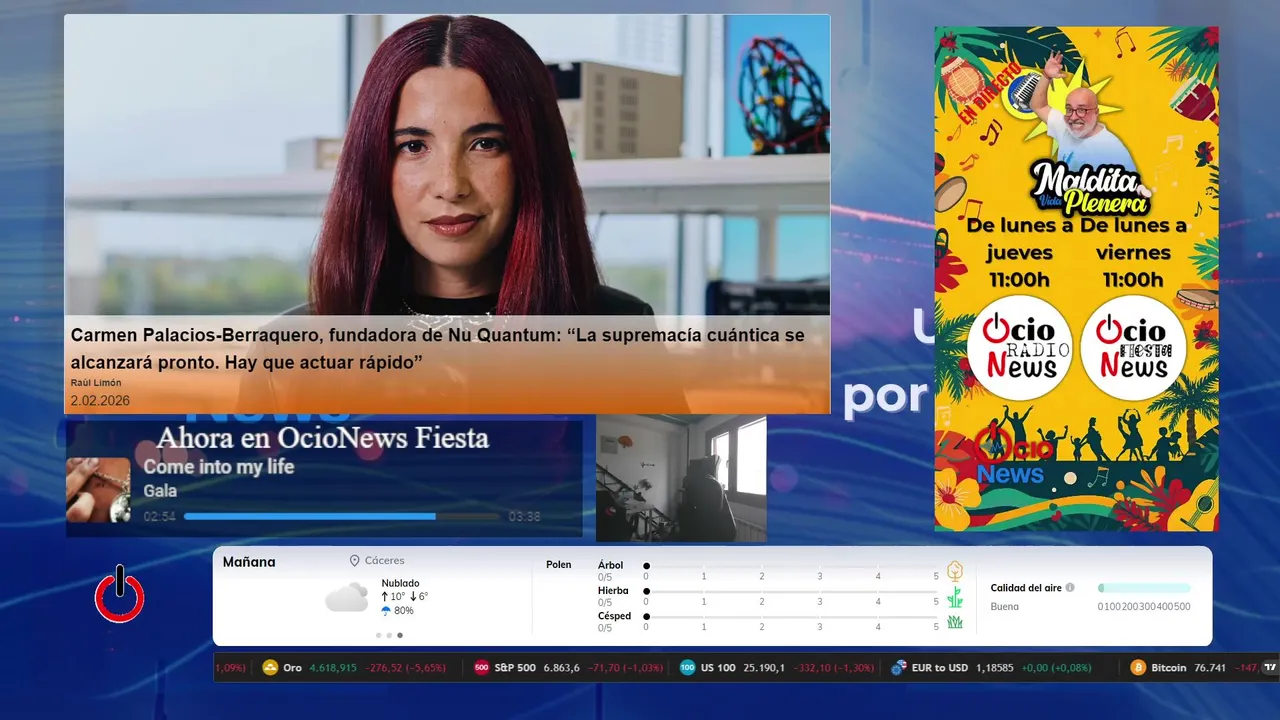Viewport: 1280px width, 720px height.
Task: Click the total duration 03:38
Action: [x=524, y=517]
